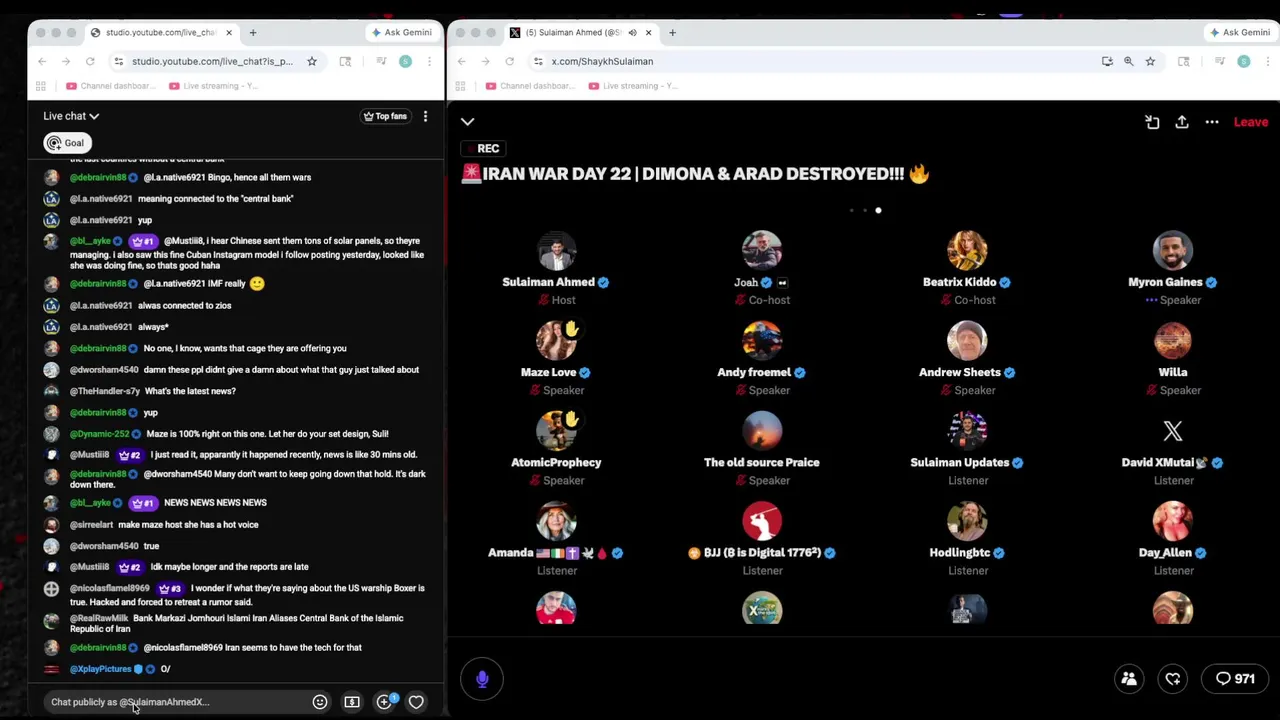Click the red Leave button
1280x720 pixels.
pyautogui.click(x=1251, y=122)
